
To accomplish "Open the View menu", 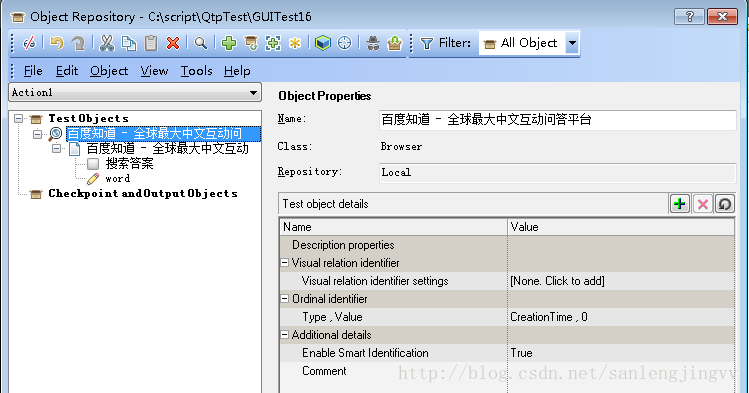I will point(154,71).
